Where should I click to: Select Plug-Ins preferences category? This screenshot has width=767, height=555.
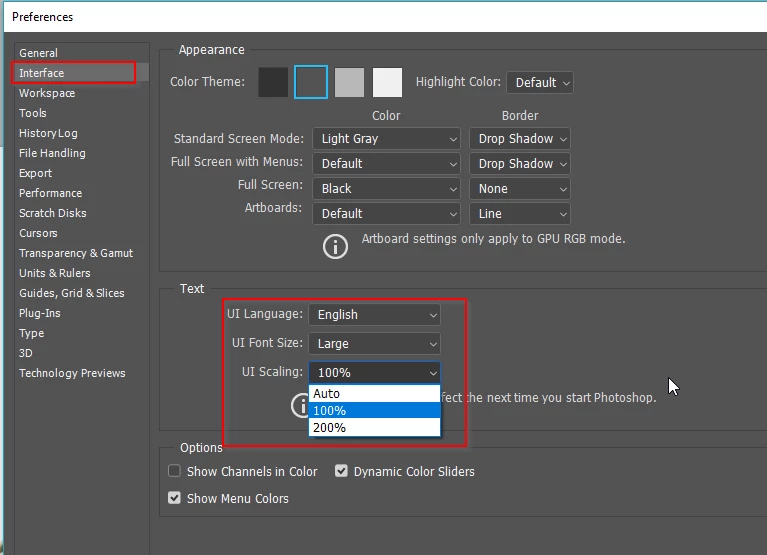pyautogui.click(x=40, y=313)
